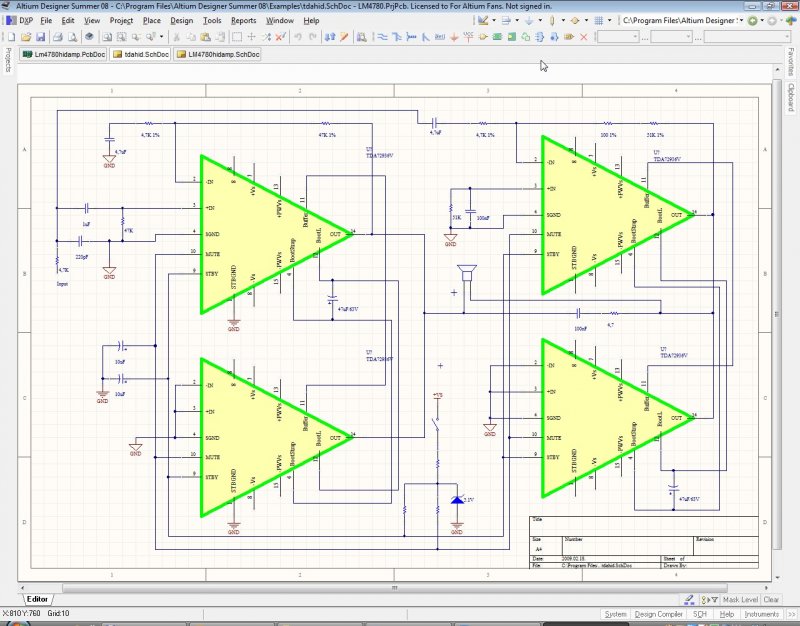The image size is (800, 626).
Task: Cut selection with scissors icon
Action: coord(177,37)
